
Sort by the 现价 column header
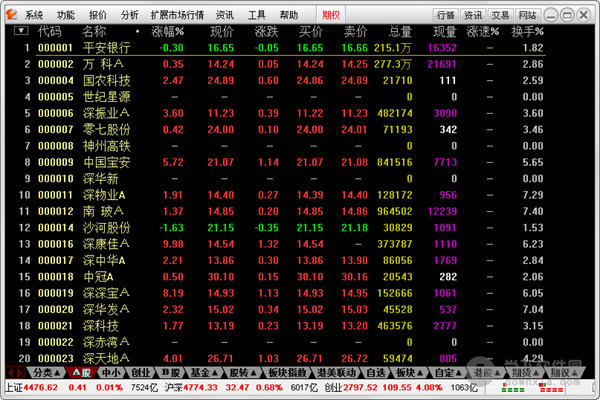point(222,31)
